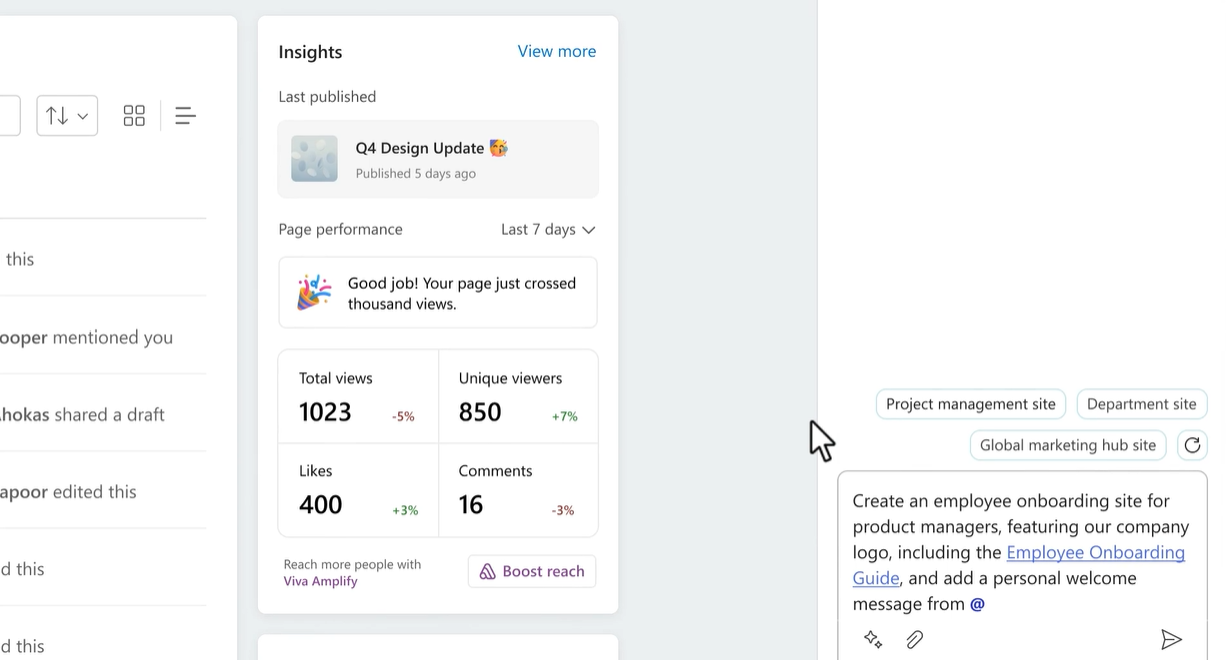This screenshot has width=1226, height=660.
Task: Send the prompt with arrow icon
Action: click(x=1171, y=639)
